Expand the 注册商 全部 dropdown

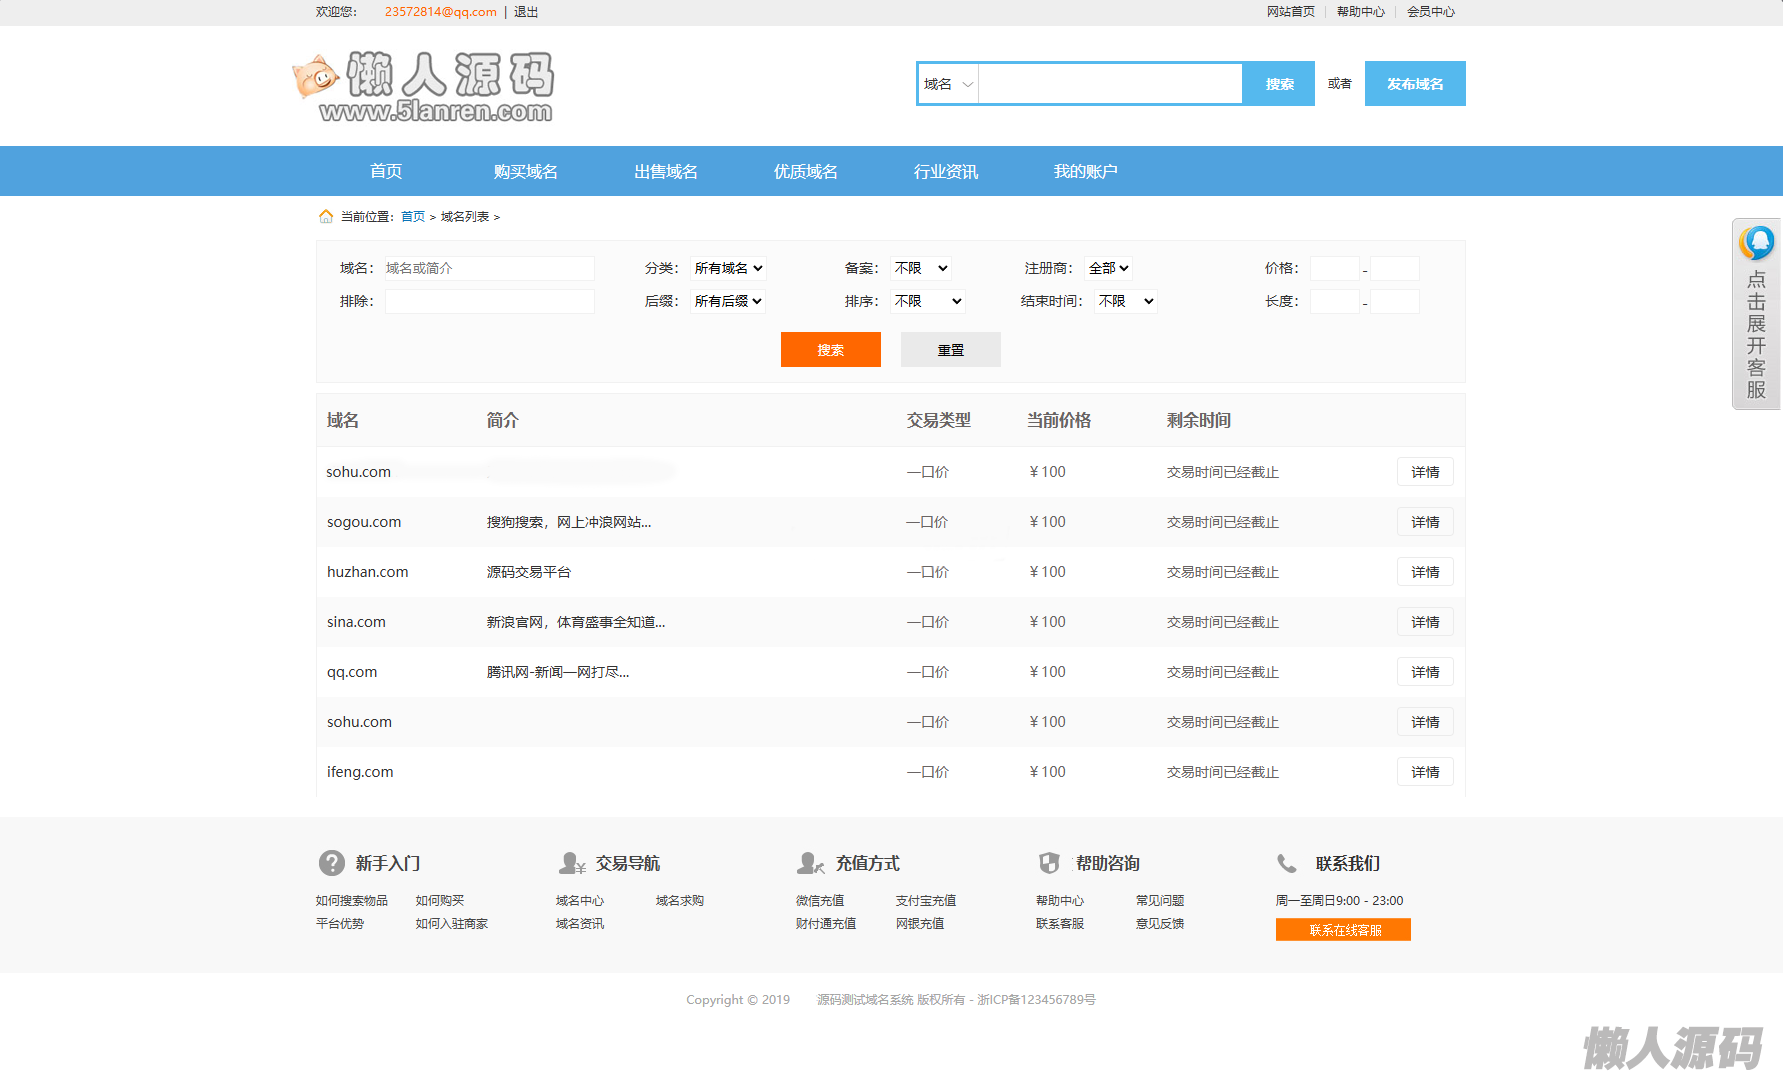click(1108, 268)
